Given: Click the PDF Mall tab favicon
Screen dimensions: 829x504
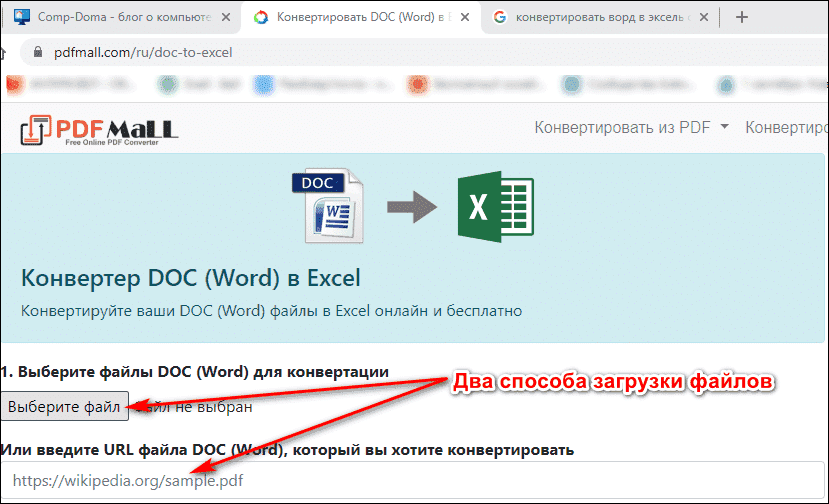Looking at the screenshot, I should (x=261, y=17).
